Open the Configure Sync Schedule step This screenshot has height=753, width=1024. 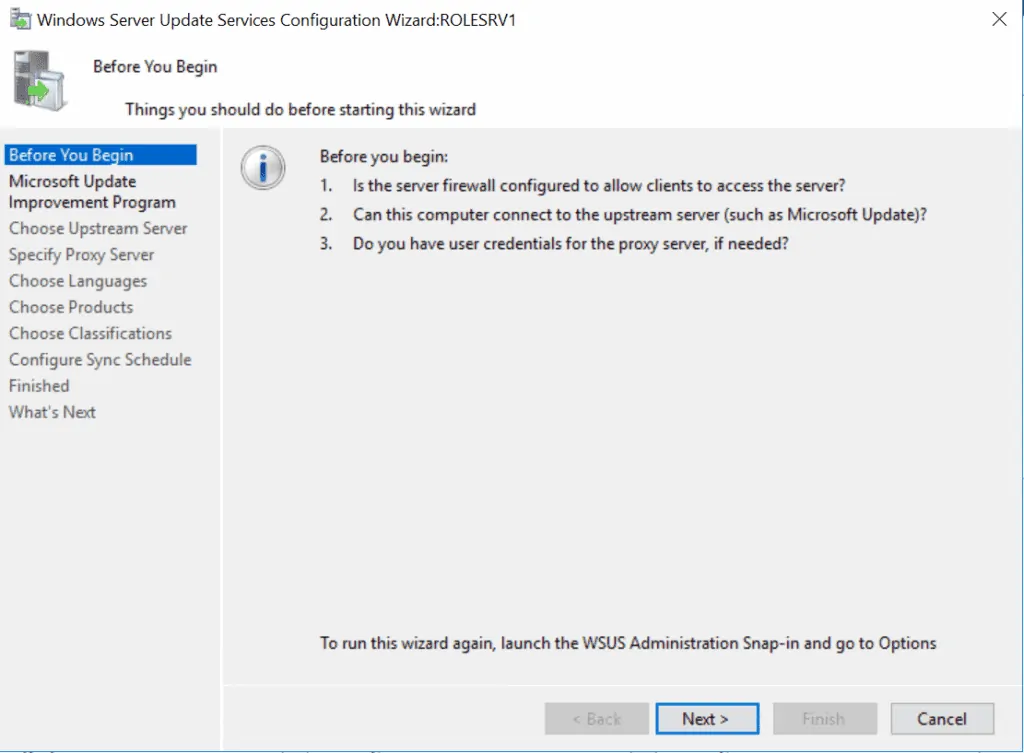click(x=100, y=359)
